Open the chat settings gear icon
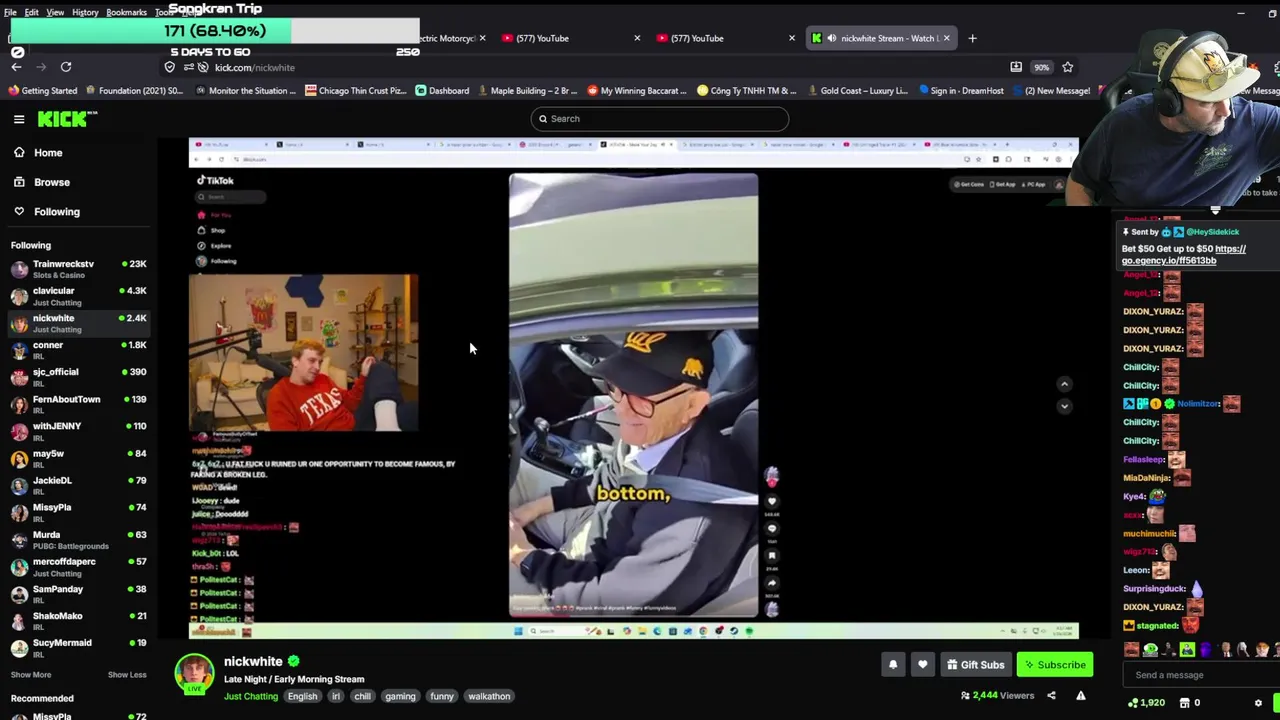Viewport: 1280px width, 720px height. 1258,703
